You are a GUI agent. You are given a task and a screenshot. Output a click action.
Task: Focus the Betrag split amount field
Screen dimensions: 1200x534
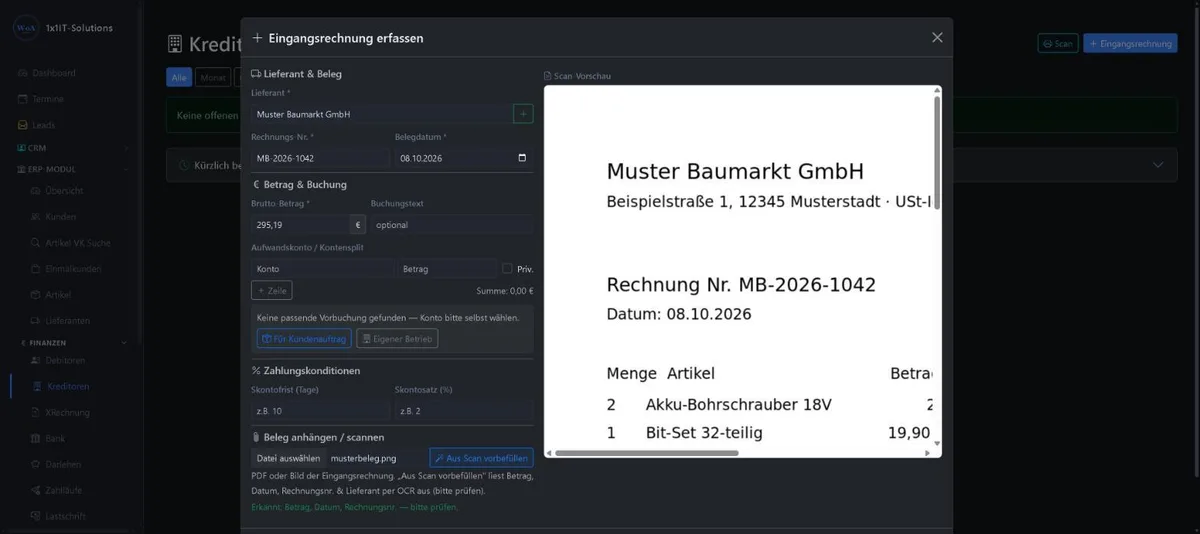447,269
